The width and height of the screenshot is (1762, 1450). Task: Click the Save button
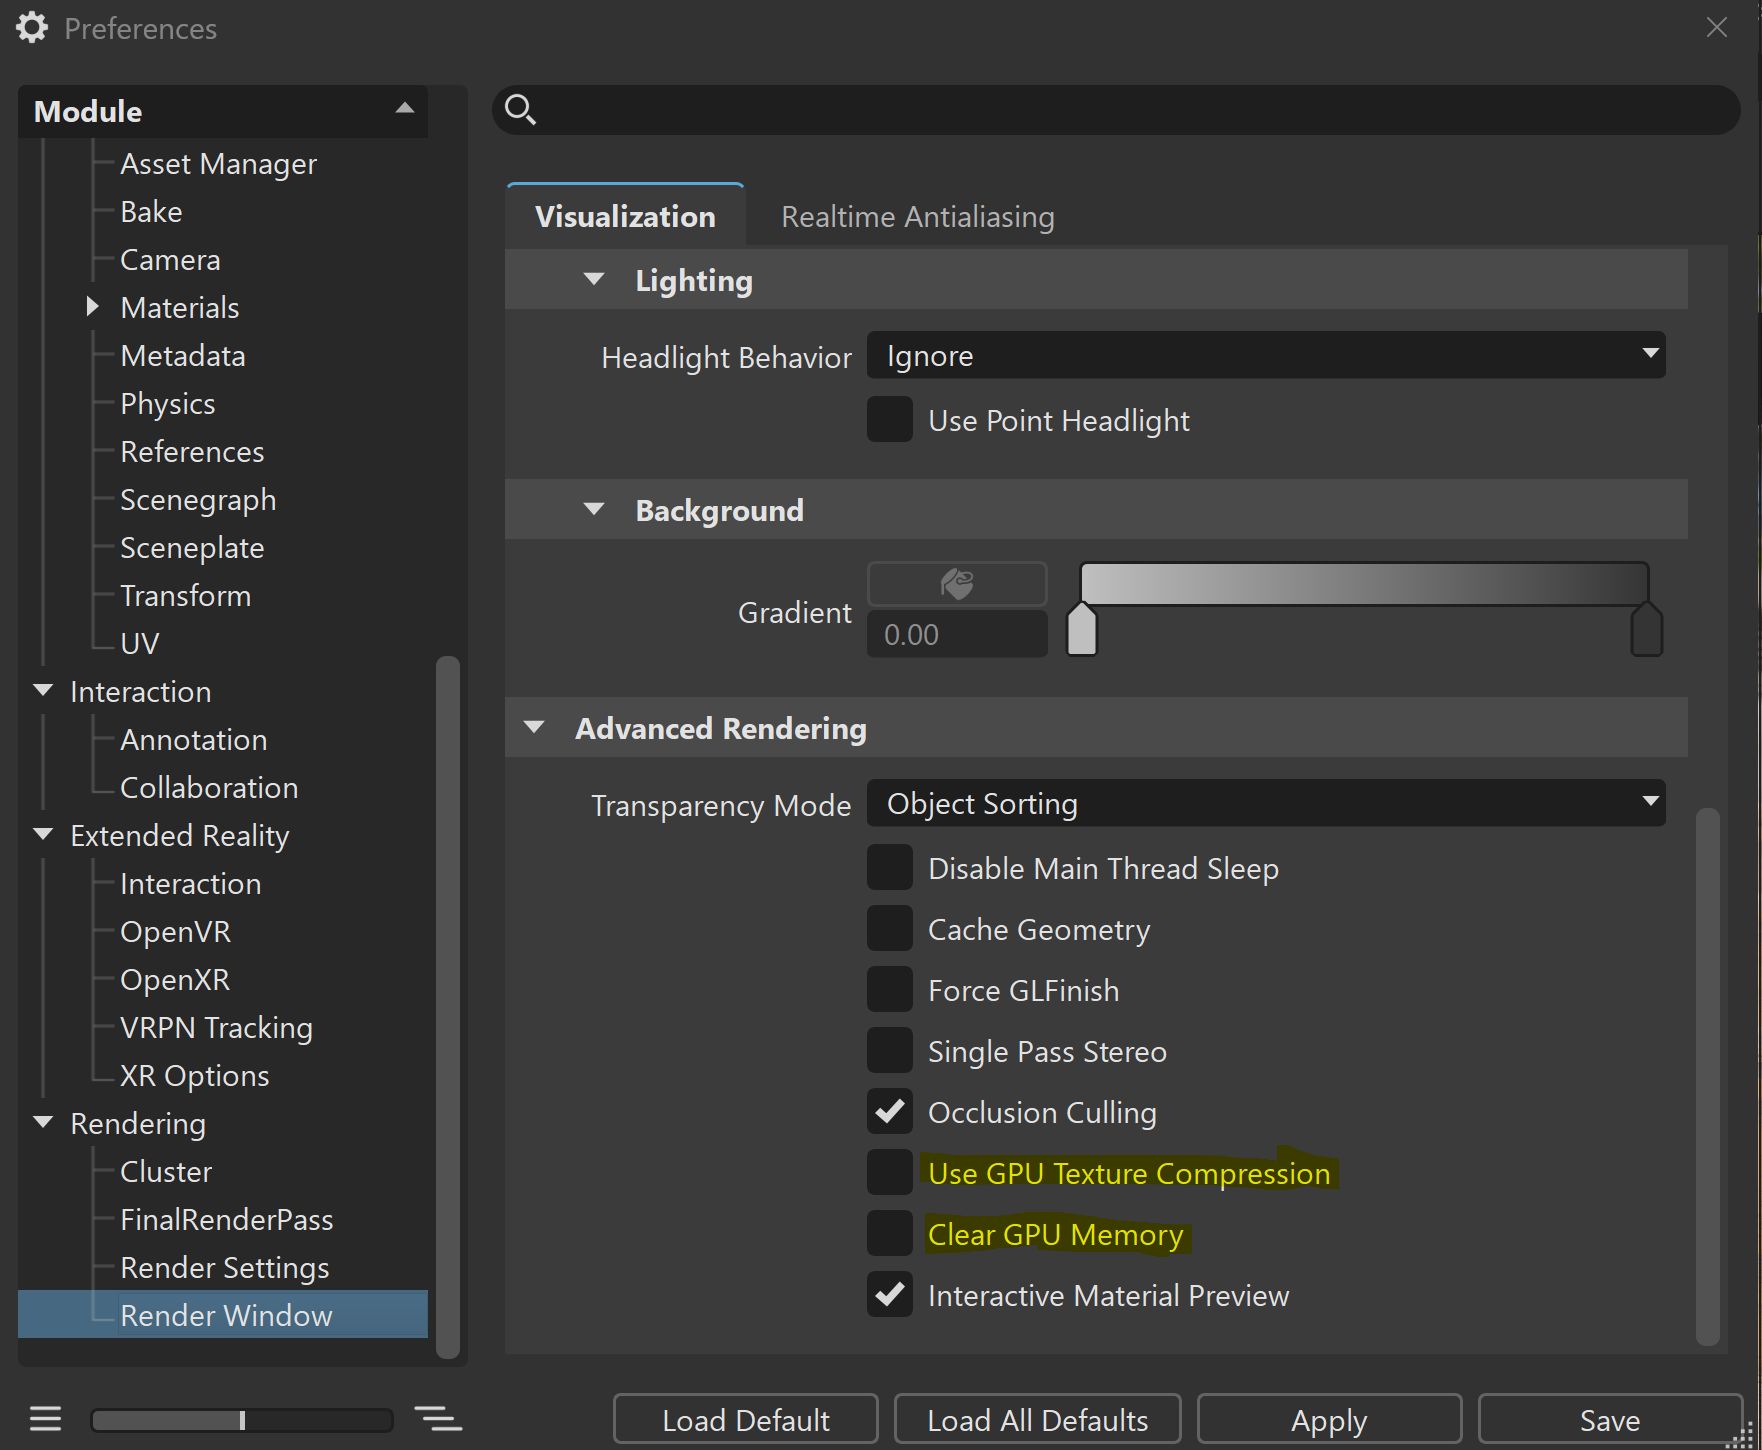(x=1610, y=1420)
